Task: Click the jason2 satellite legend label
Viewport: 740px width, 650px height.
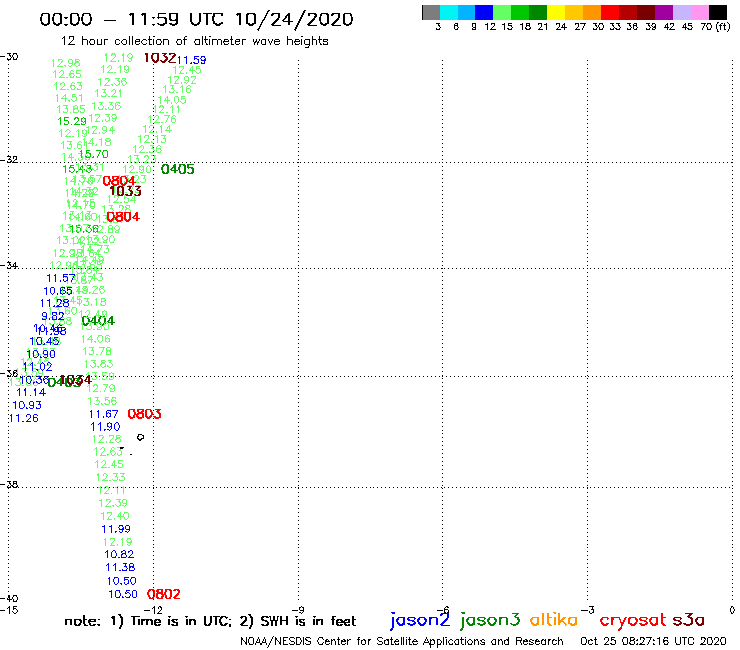Action: tap(420, 620)
